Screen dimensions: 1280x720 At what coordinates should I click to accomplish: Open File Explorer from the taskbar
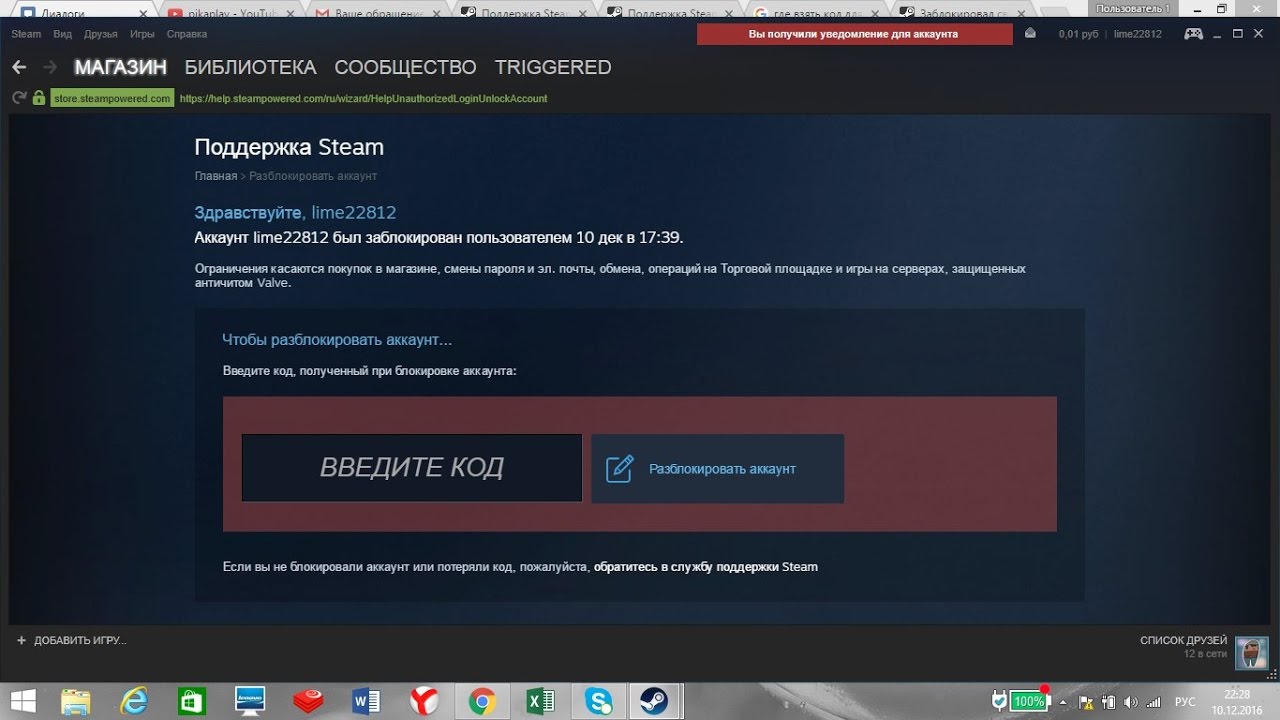point(76,701)
